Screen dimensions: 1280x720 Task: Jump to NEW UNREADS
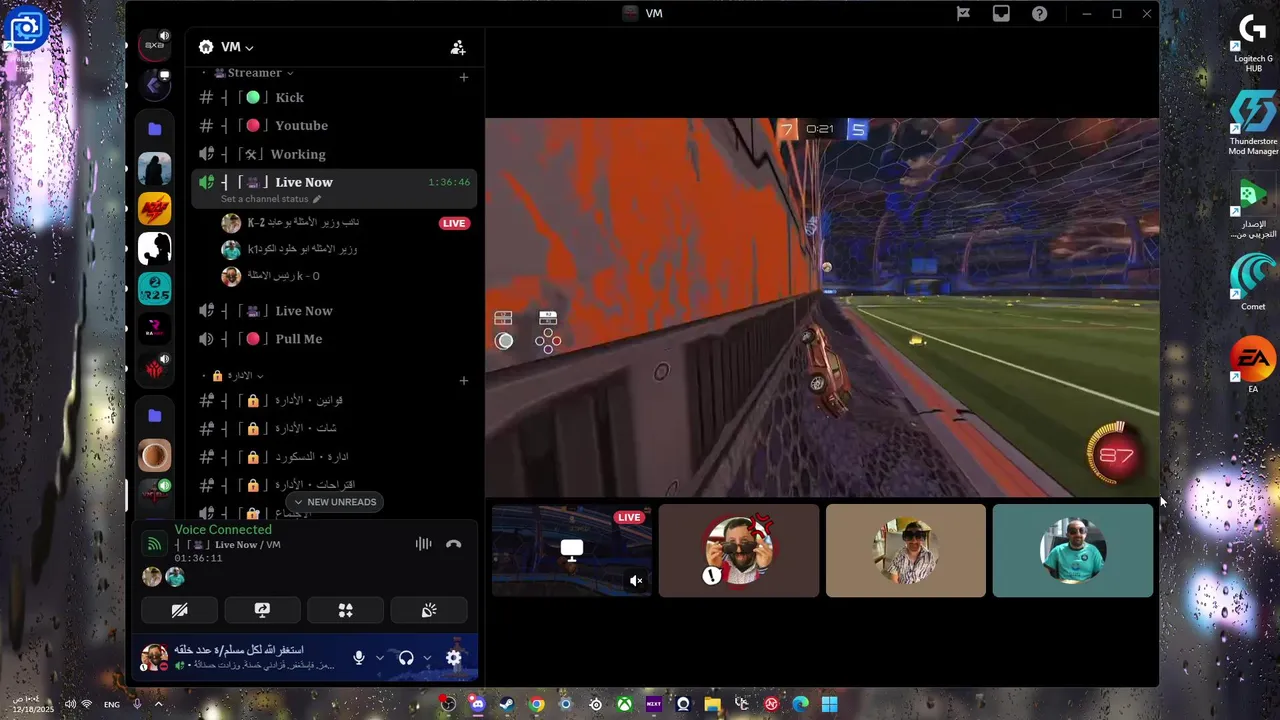(x=334, y=502)
